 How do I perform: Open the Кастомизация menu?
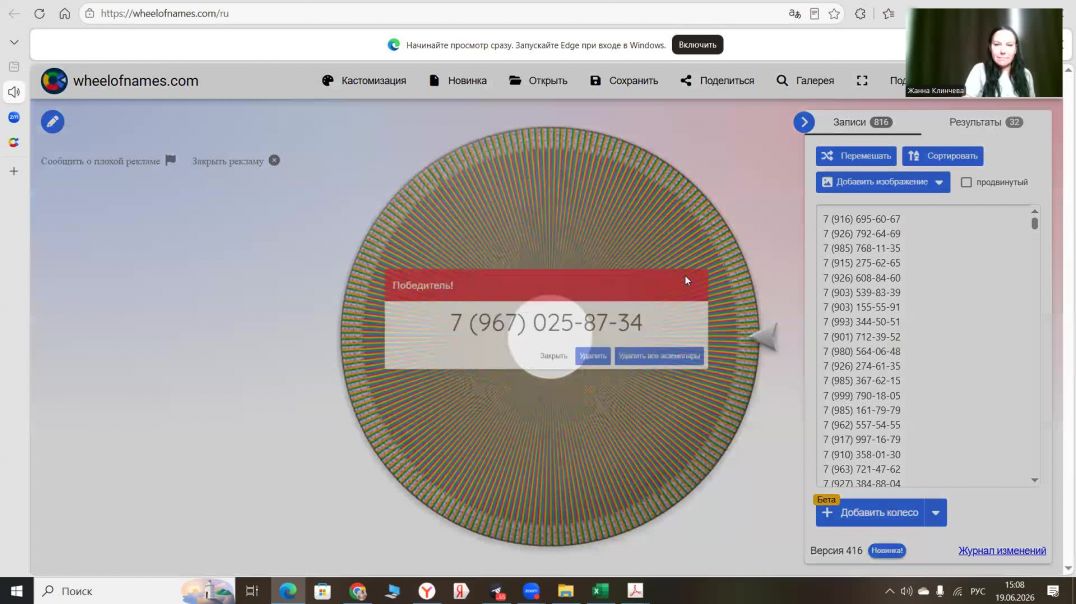pyautogui.click(x=364, y=81)
